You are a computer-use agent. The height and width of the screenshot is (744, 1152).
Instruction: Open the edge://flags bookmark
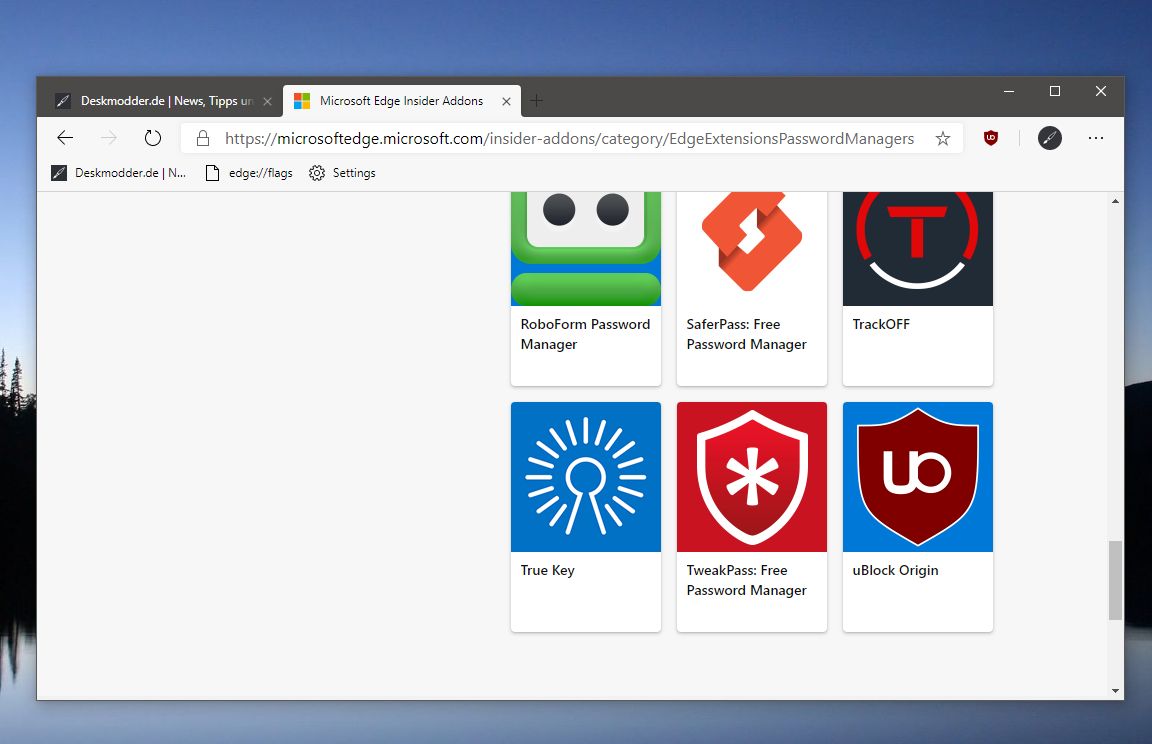click(249, 173)
